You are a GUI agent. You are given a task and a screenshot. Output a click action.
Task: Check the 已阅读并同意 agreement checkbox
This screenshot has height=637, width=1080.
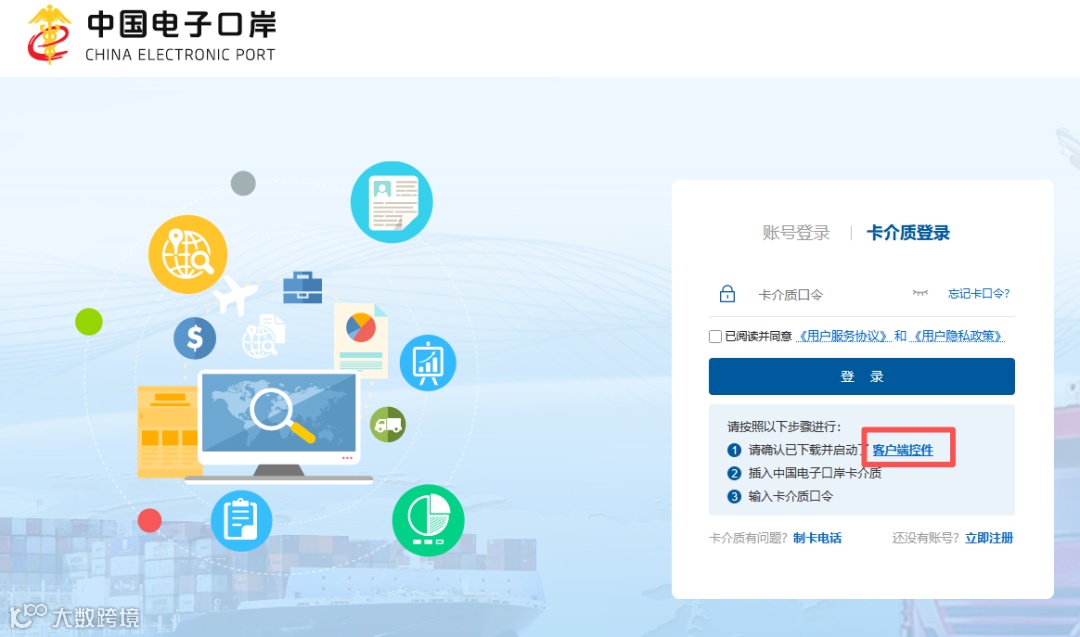point(715,336)
